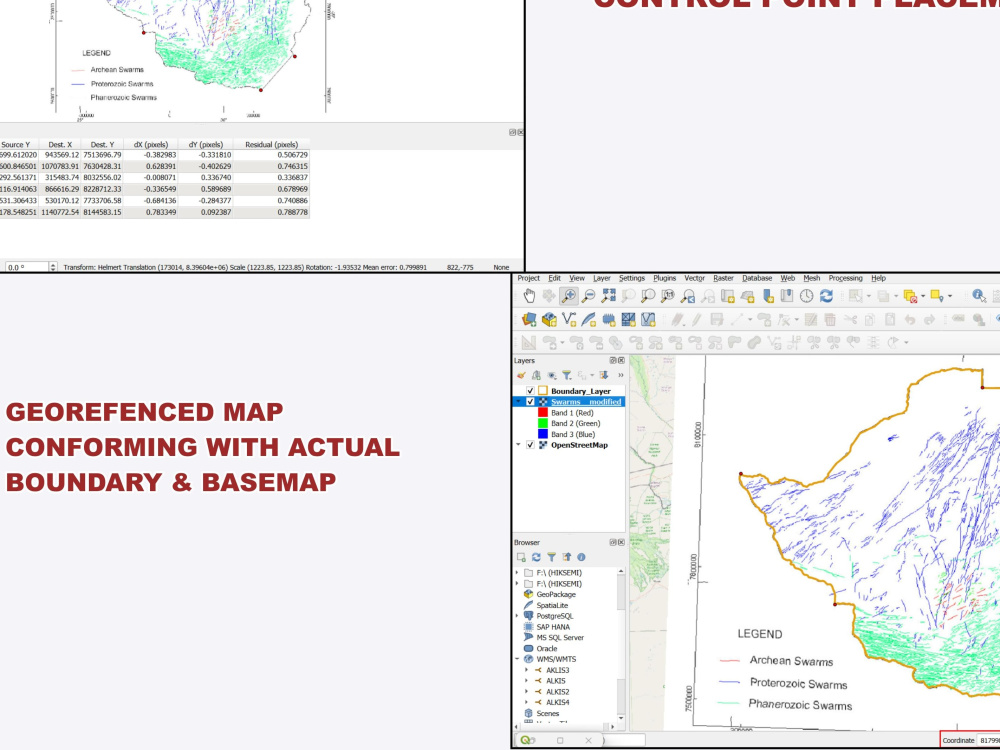Select the Pan Map hand tool
Screen dimensions: 1000x750
[529, 296]
